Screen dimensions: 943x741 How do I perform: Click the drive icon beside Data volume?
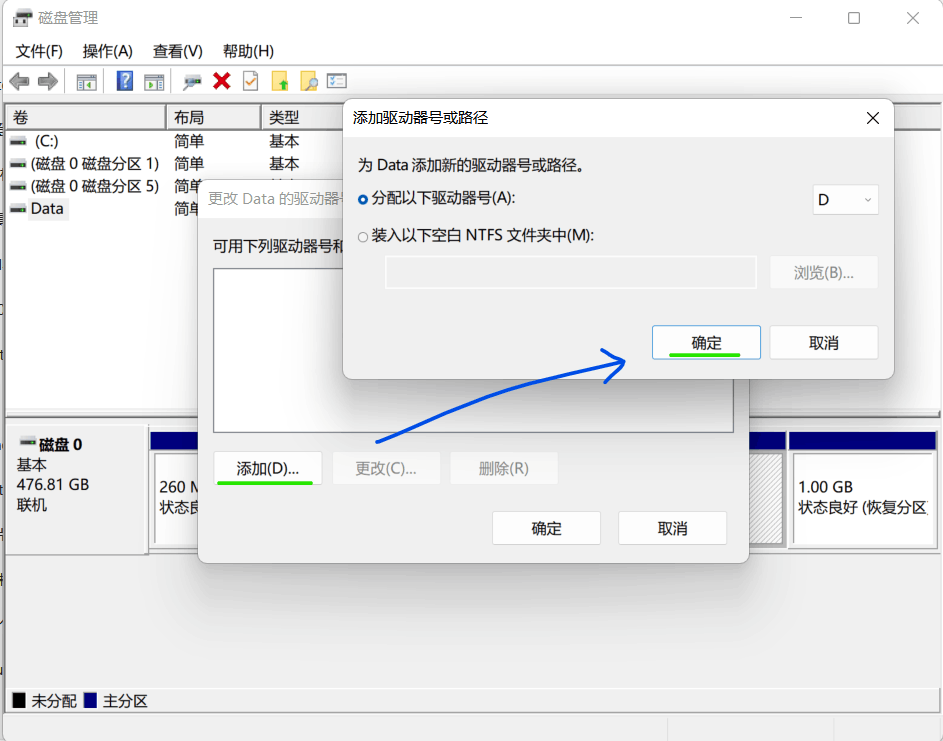click(x=18, y=209)
